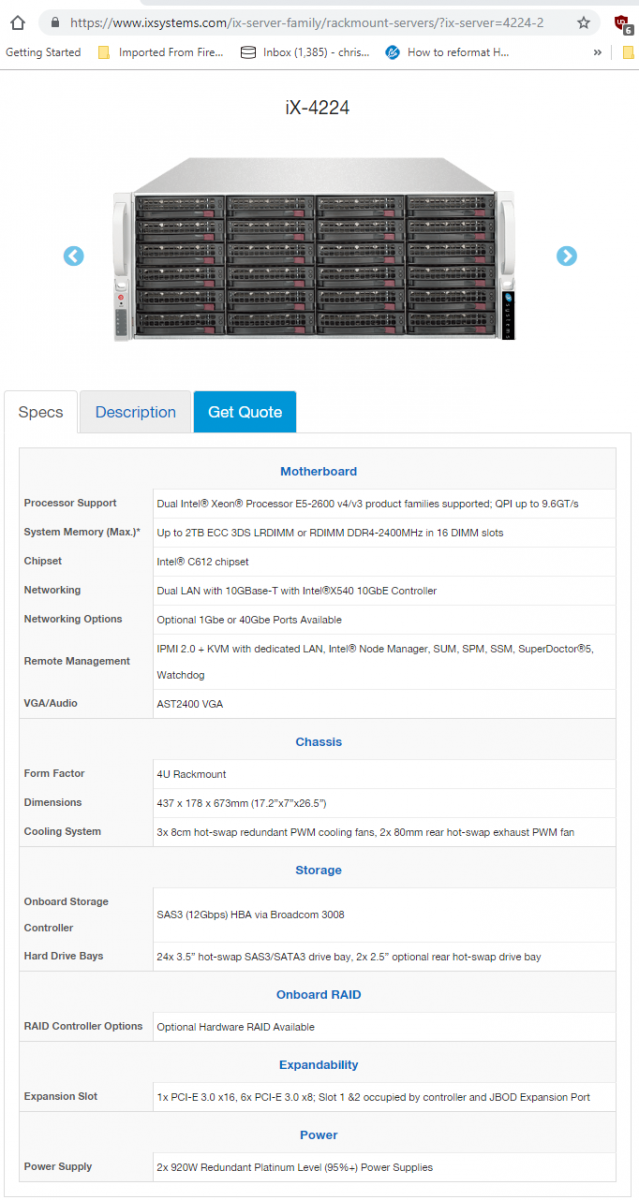
Task: Click the Cooling System label
Action: coord(62,831)
